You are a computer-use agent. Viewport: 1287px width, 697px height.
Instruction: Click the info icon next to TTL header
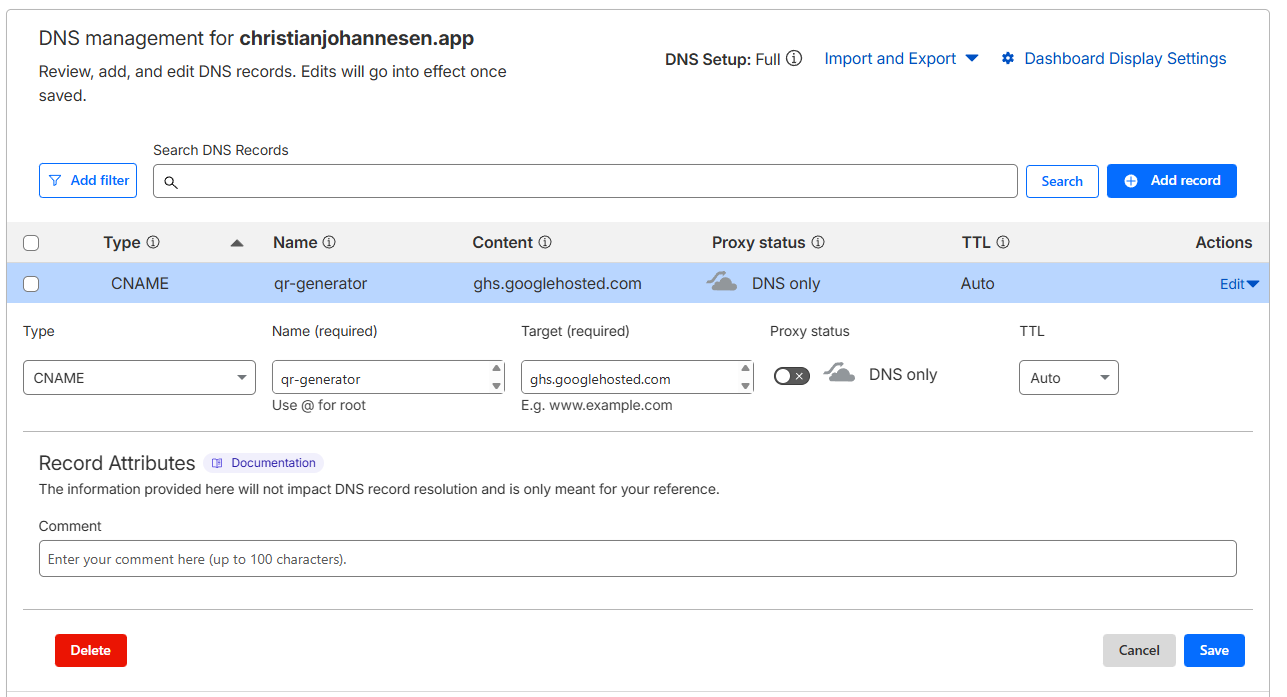coord(1003,243)
